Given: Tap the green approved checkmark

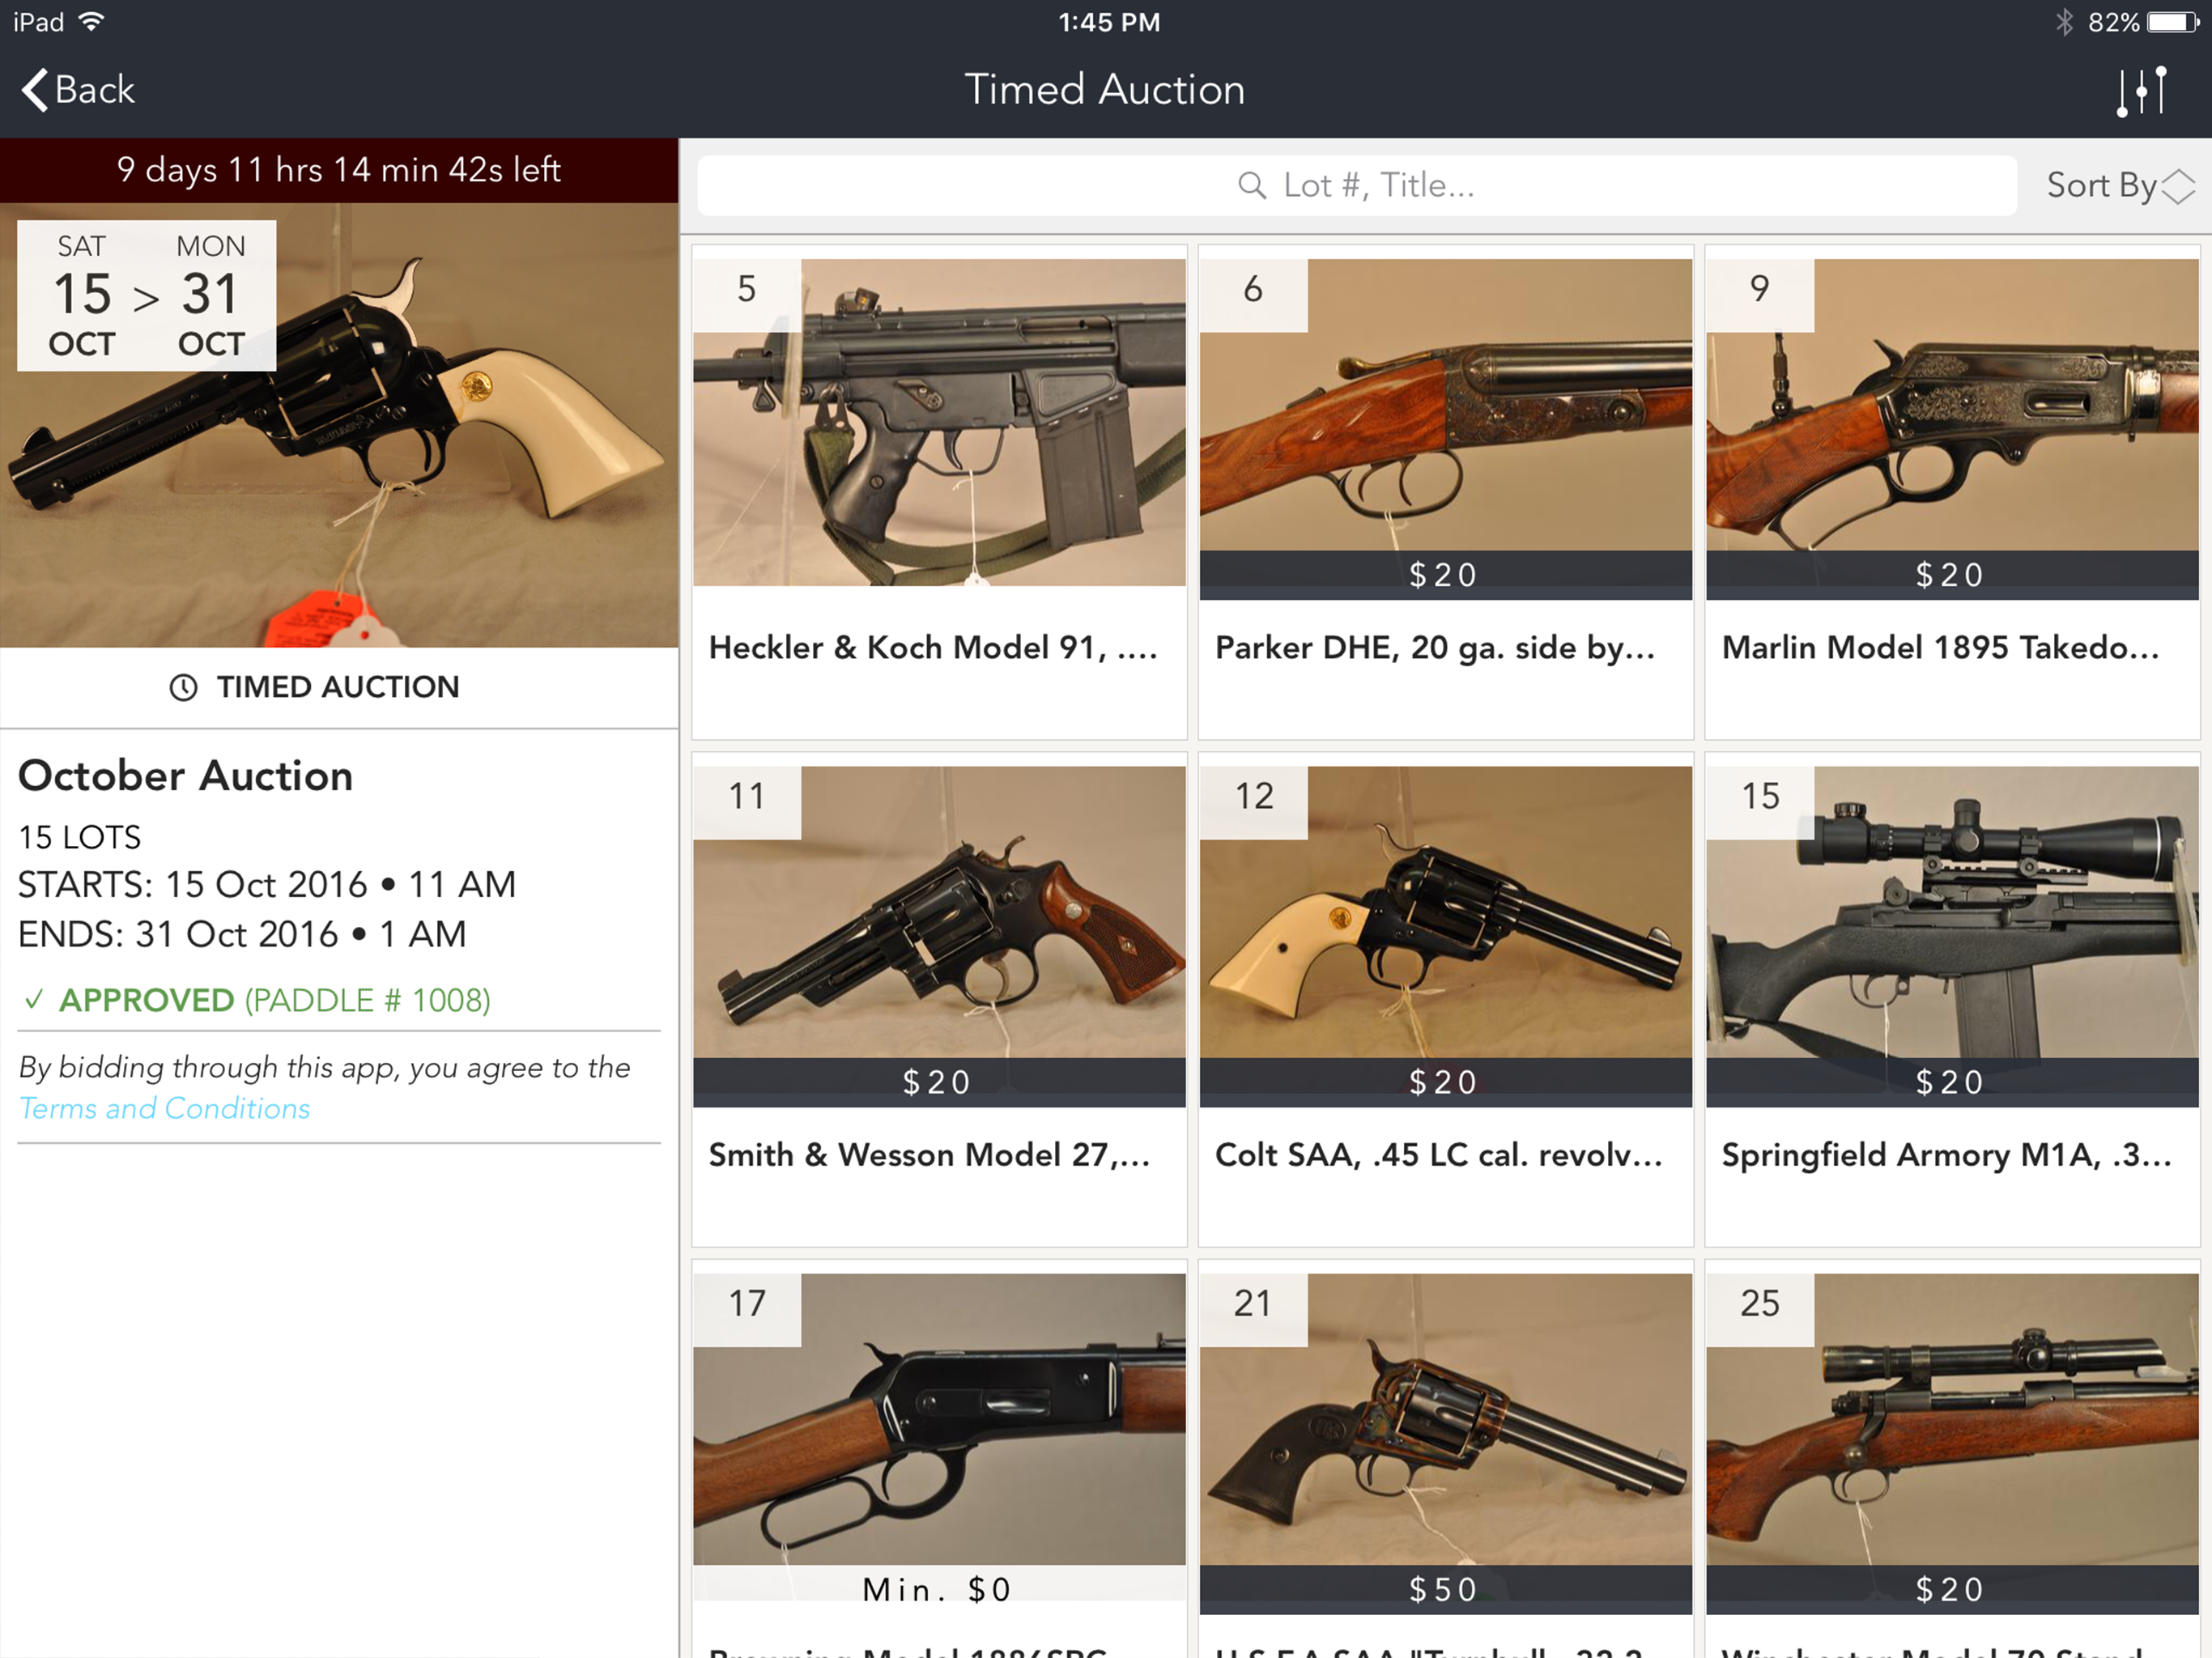Looking at the screenshot, I should (x=34, y=999).
